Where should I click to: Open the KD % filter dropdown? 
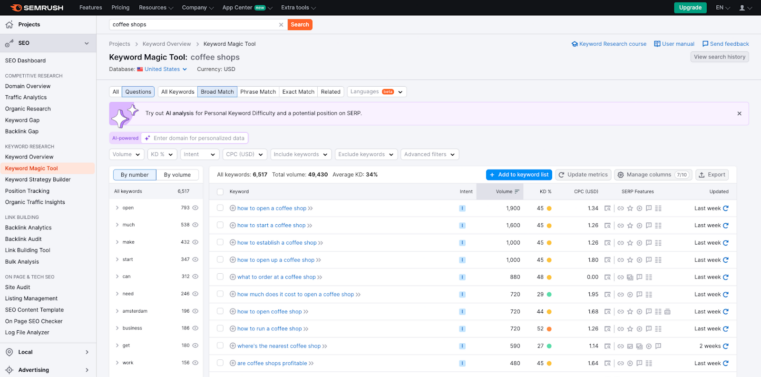click(x=162, y=154)
